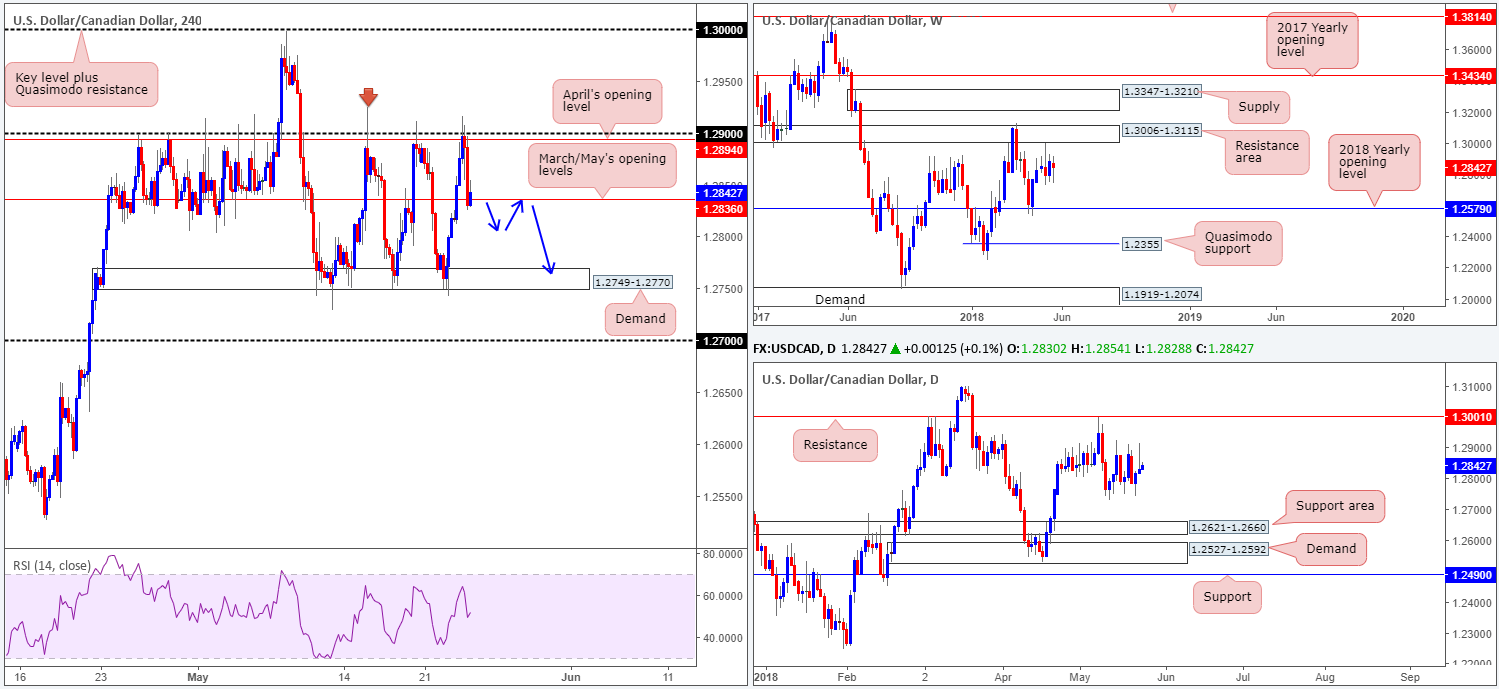Click the 80.0000 RSI scale value
The width and height of the screenshot is (1499, 689).
point(722,553)
